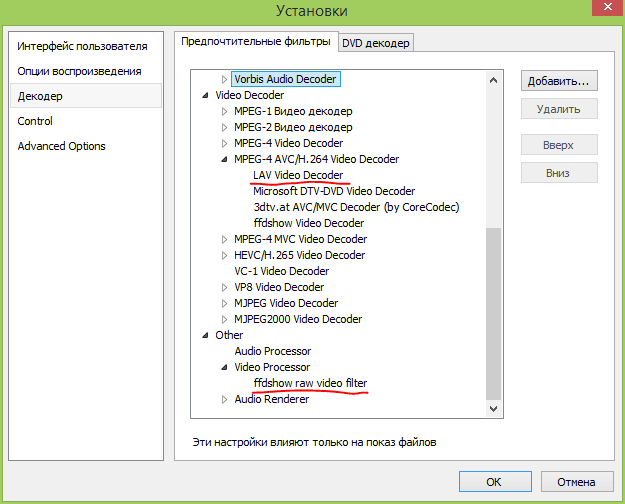Select LAV Video Decoder in the list
Image resolution: width=625 pixels, height=504 pixels.
297,175
